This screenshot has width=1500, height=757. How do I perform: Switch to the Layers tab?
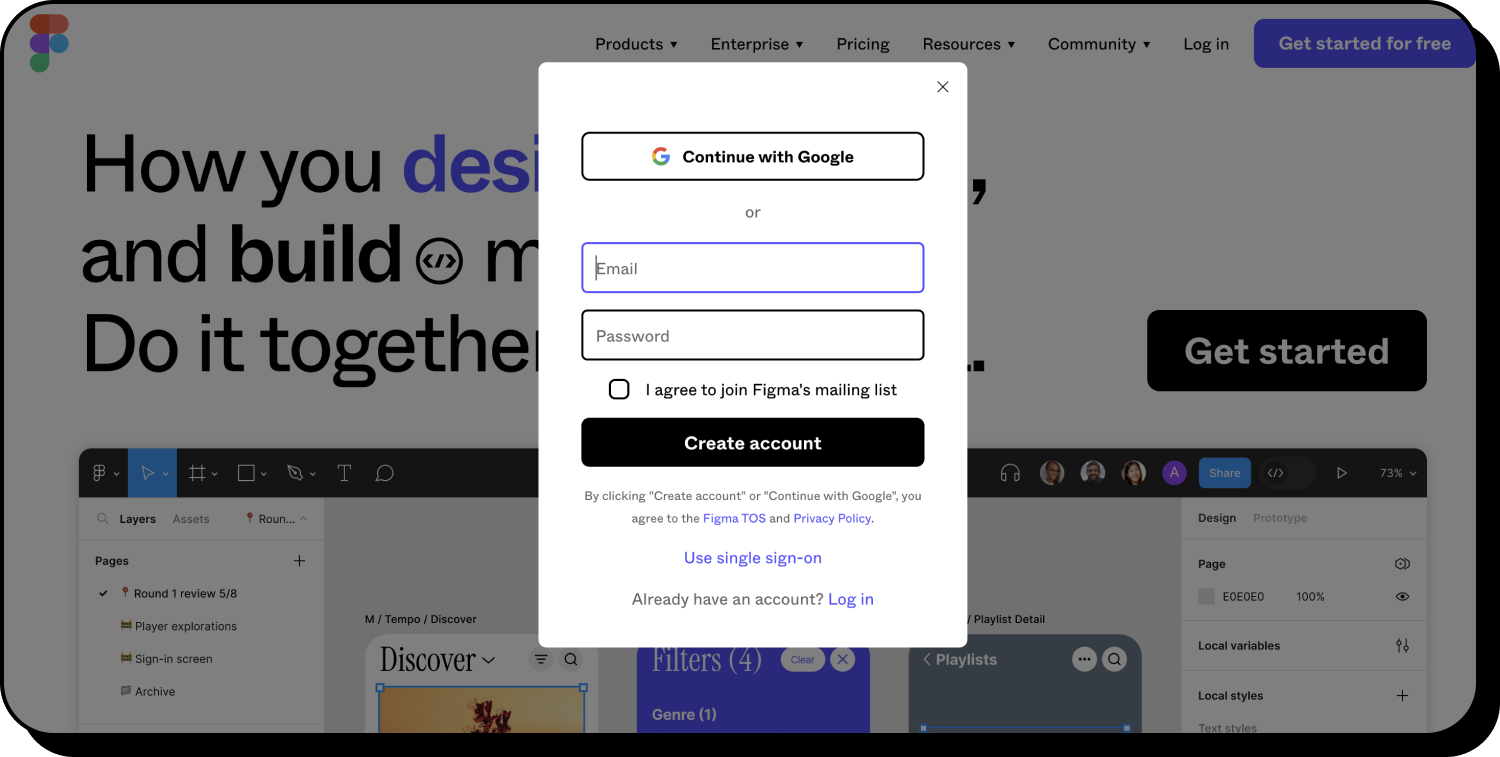tap(138, 519)
